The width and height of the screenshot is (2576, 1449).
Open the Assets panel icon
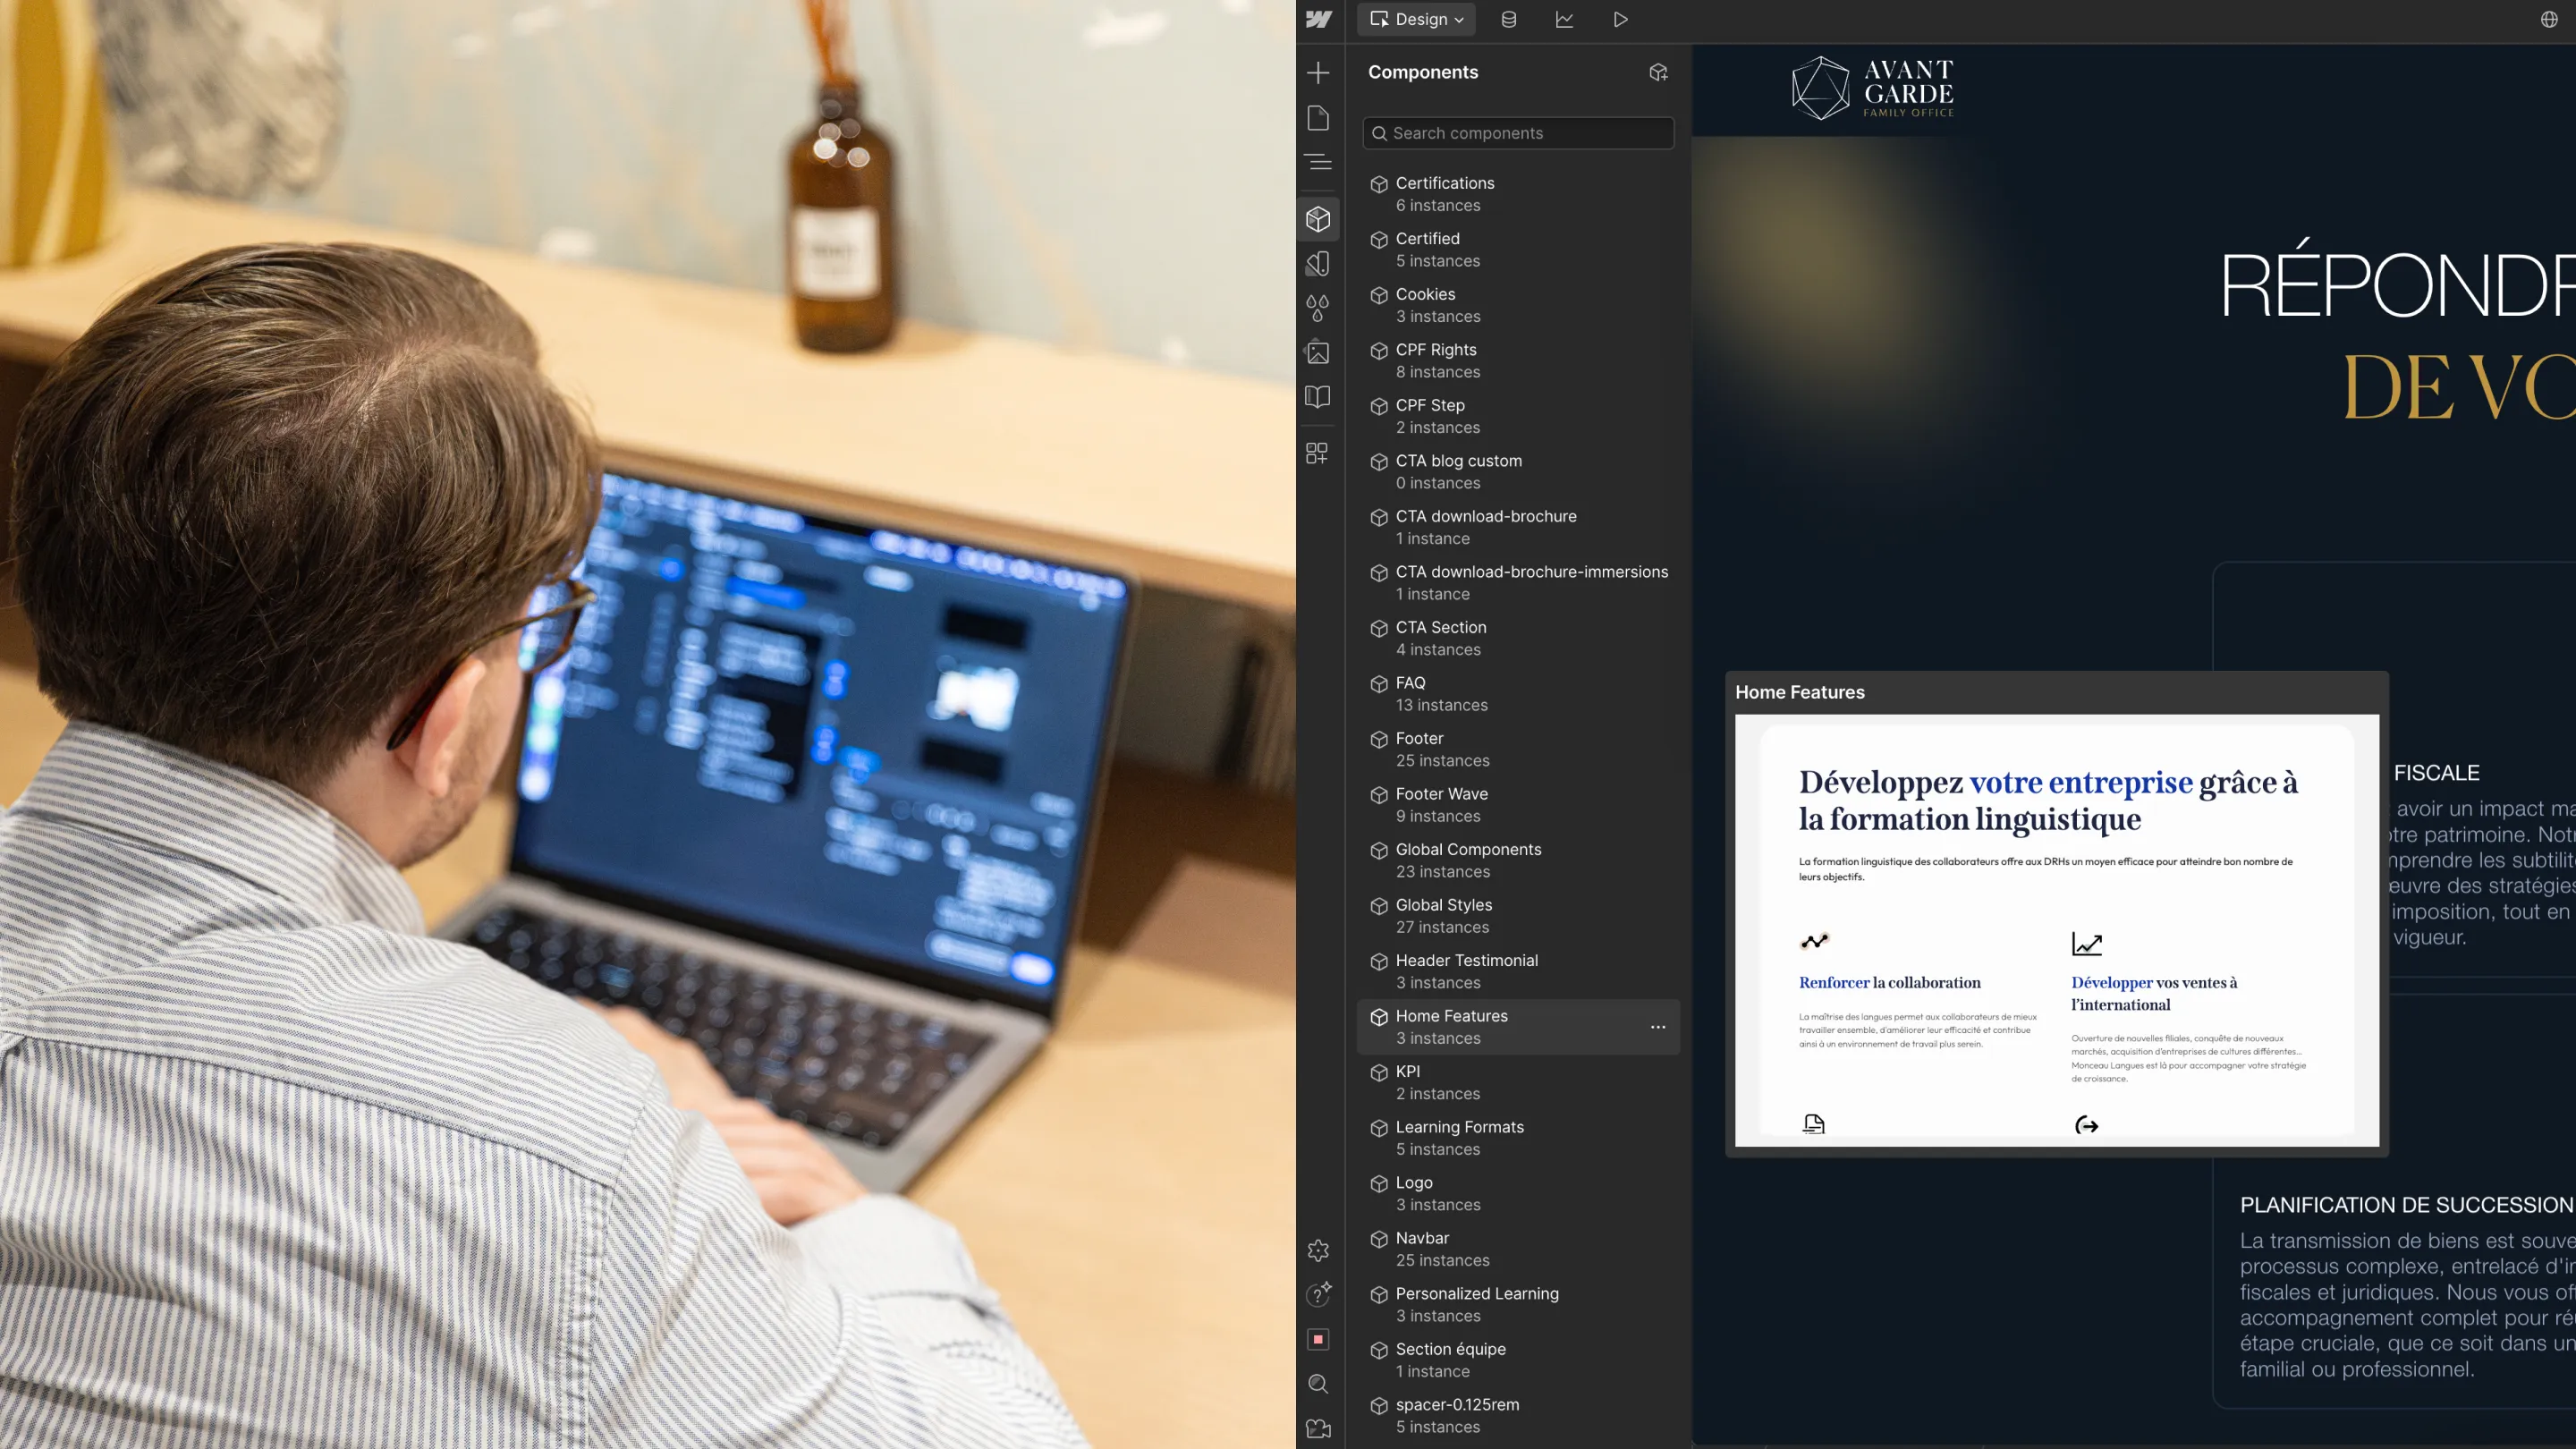point(1318,352)
